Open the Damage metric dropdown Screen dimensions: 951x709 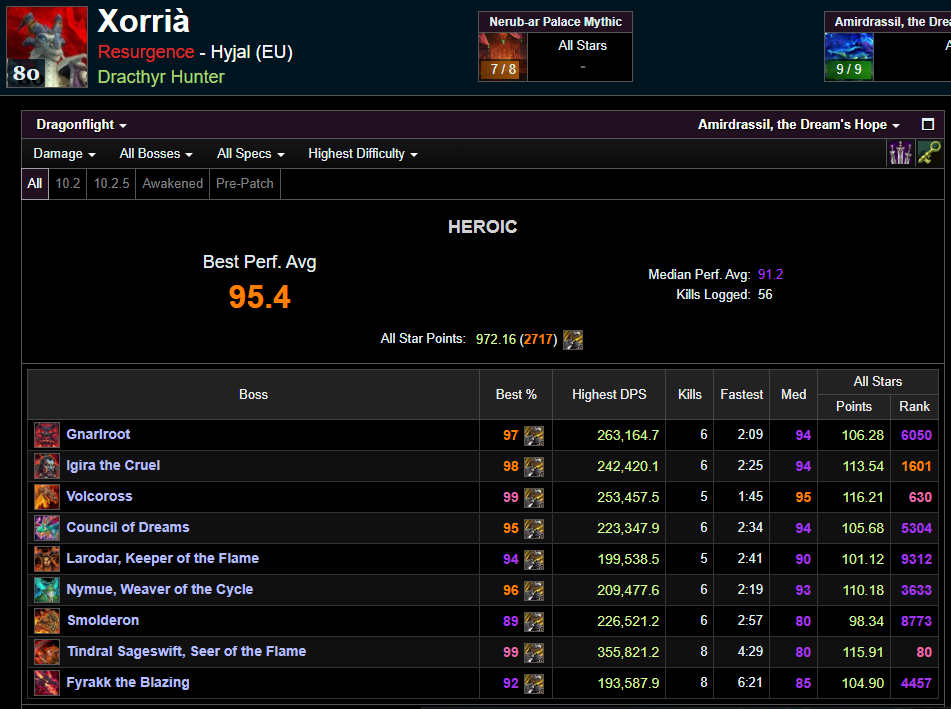coord(64,153)
